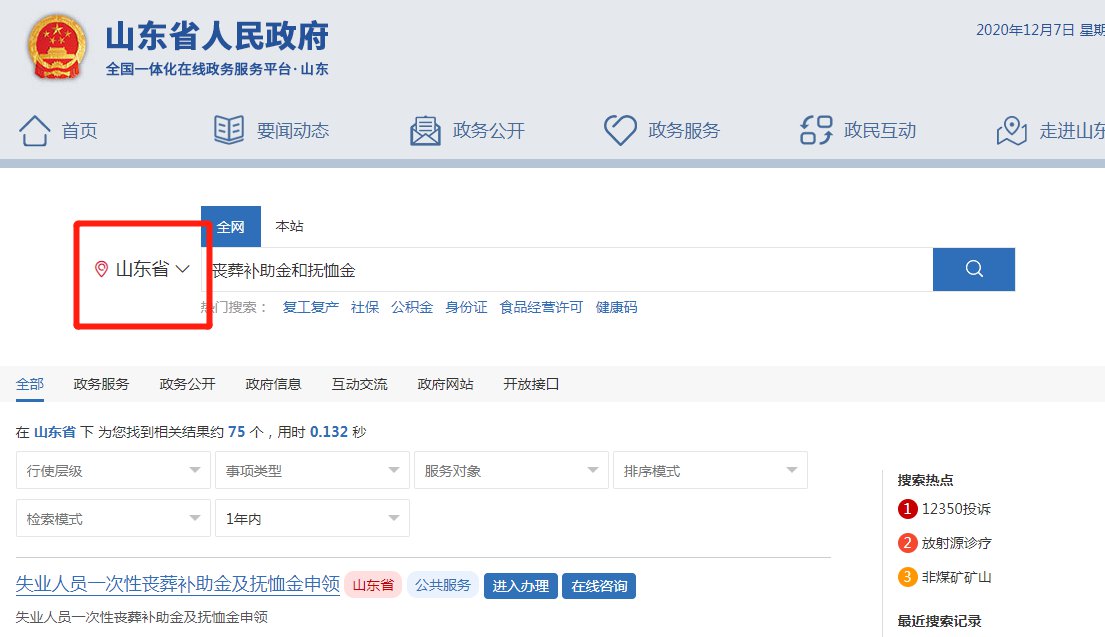Click the interaction icon for 政民互动
The image size is (1105, 637).
tap(816, 130)
